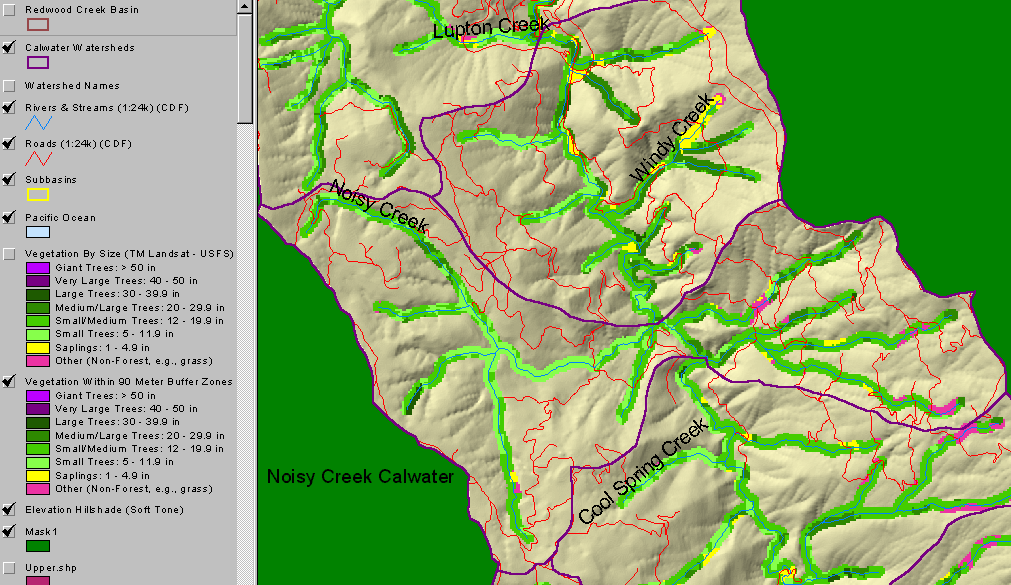Click the blue Rivers & Streams line symbol

[38, 123]
